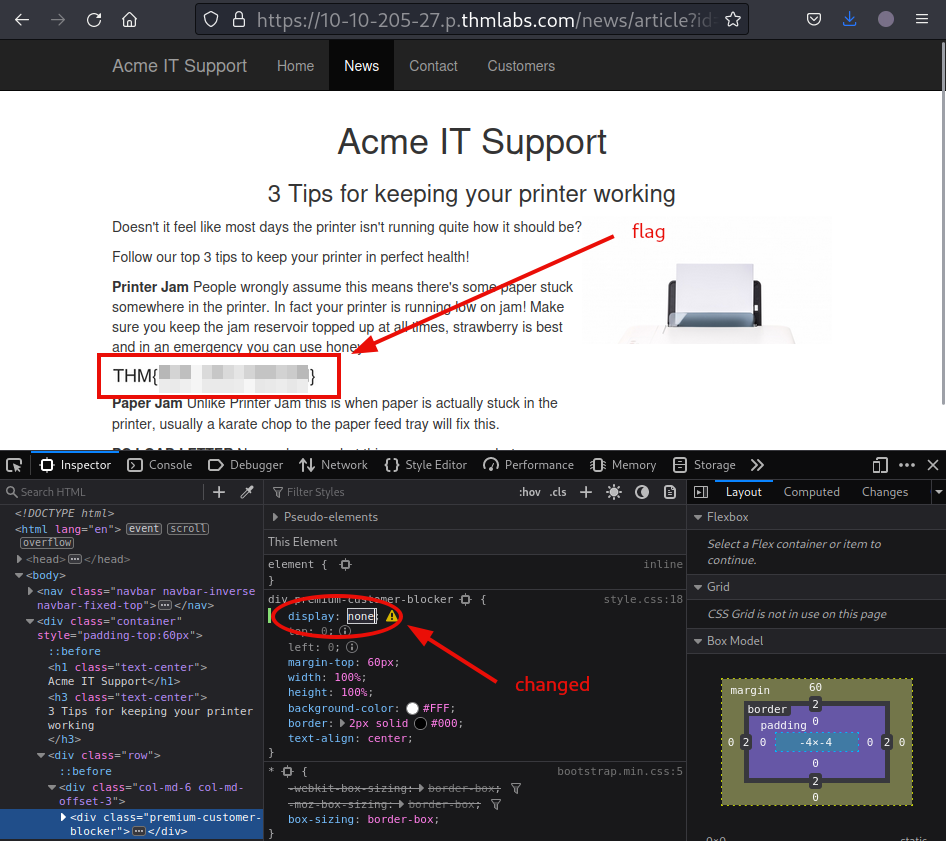
Task: Add a new CSS rule with plus icon
Action: pos(586,492)
